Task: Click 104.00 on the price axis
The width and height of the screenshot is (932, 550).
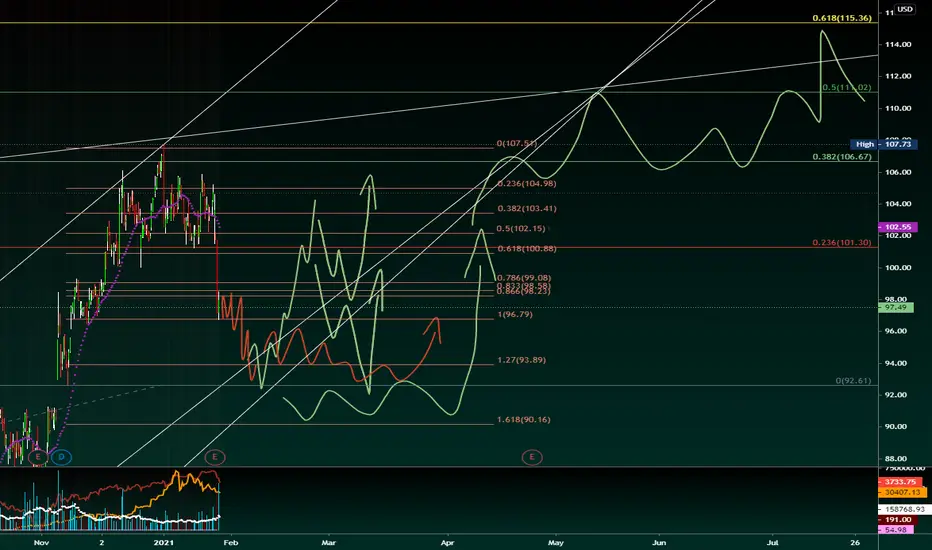Action: [898, 204]
